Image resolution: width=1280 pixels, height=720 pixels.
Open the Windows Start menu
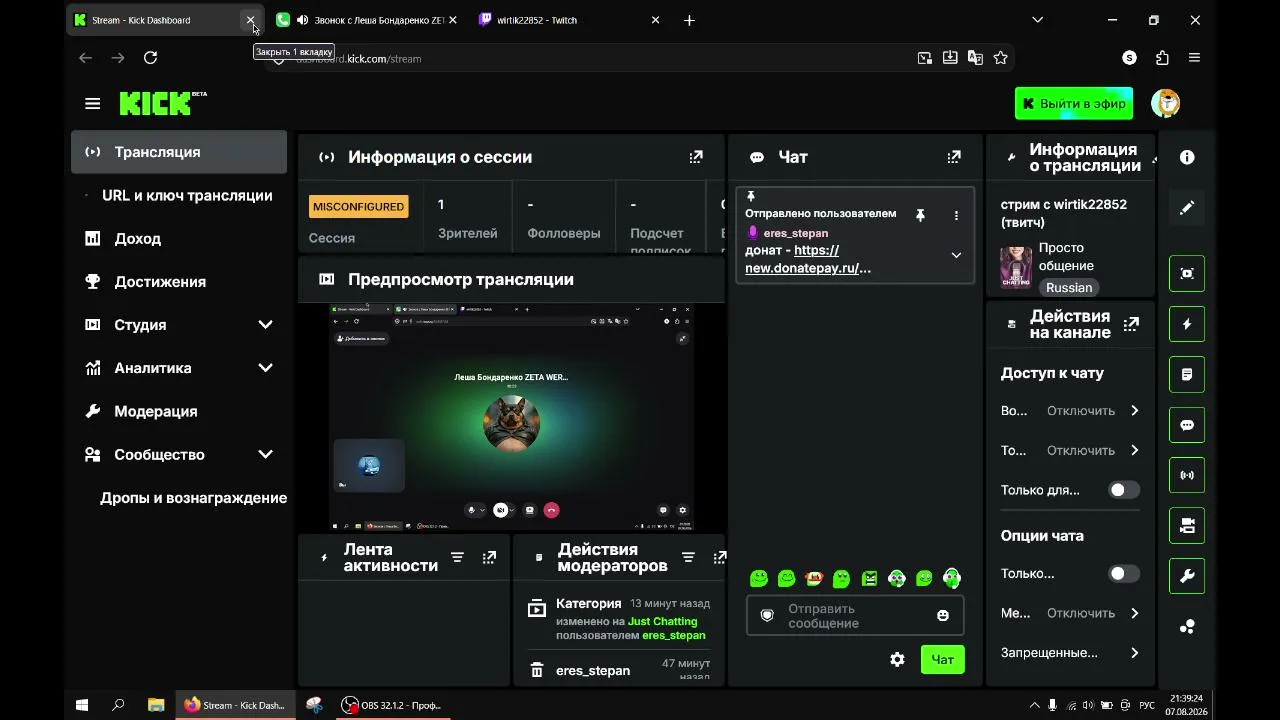pyautogui.click(x=82, y=705)
